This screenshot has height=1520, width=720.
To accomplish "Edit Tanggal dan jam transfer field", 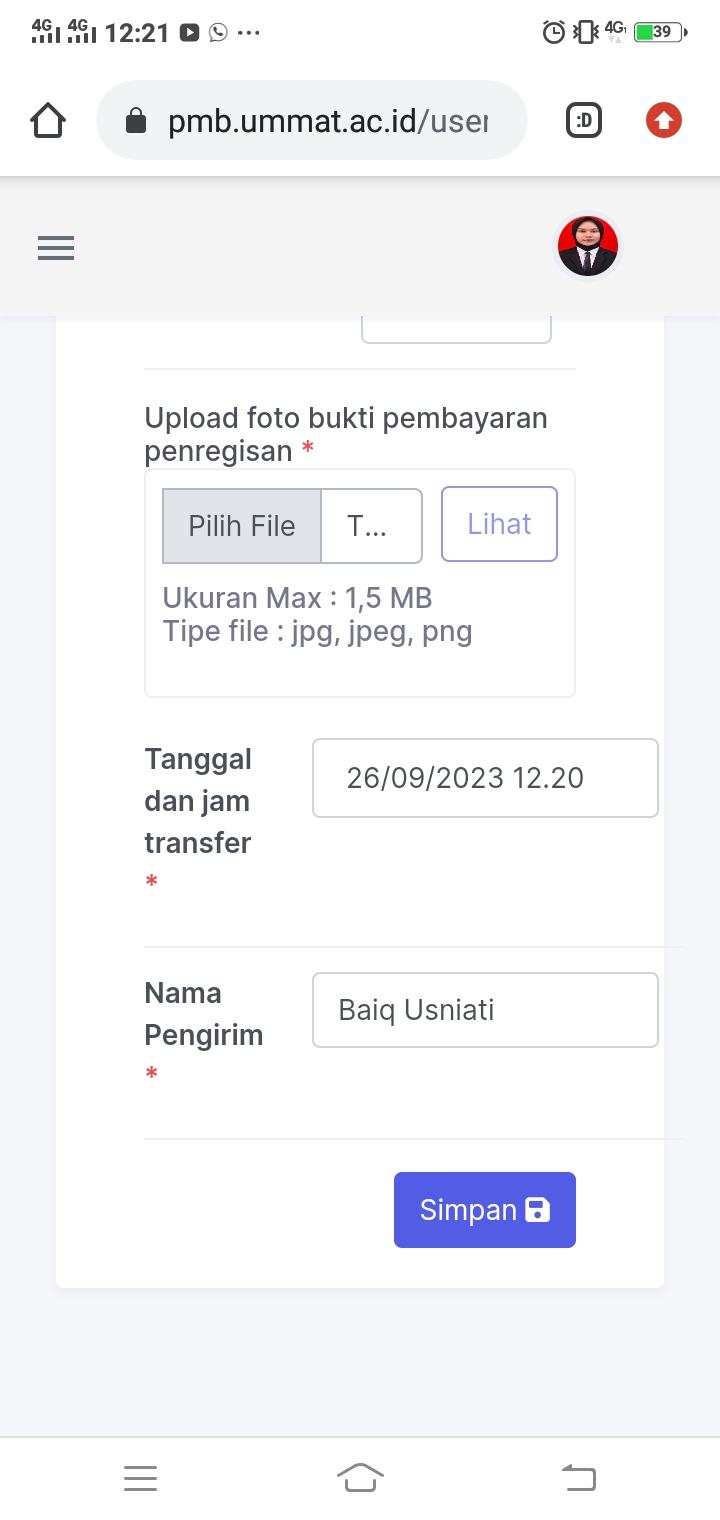I will (485, 778).
